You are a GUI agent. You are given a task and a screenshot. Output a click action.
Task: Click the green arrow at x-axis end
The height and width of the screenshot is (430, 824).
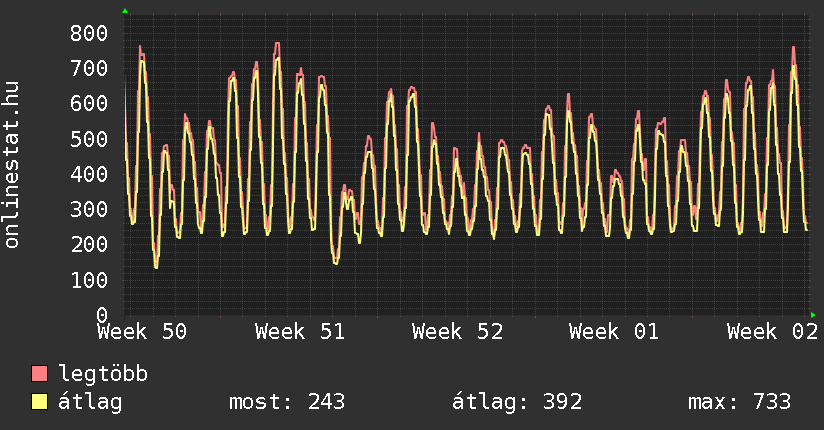coord(814,314)
